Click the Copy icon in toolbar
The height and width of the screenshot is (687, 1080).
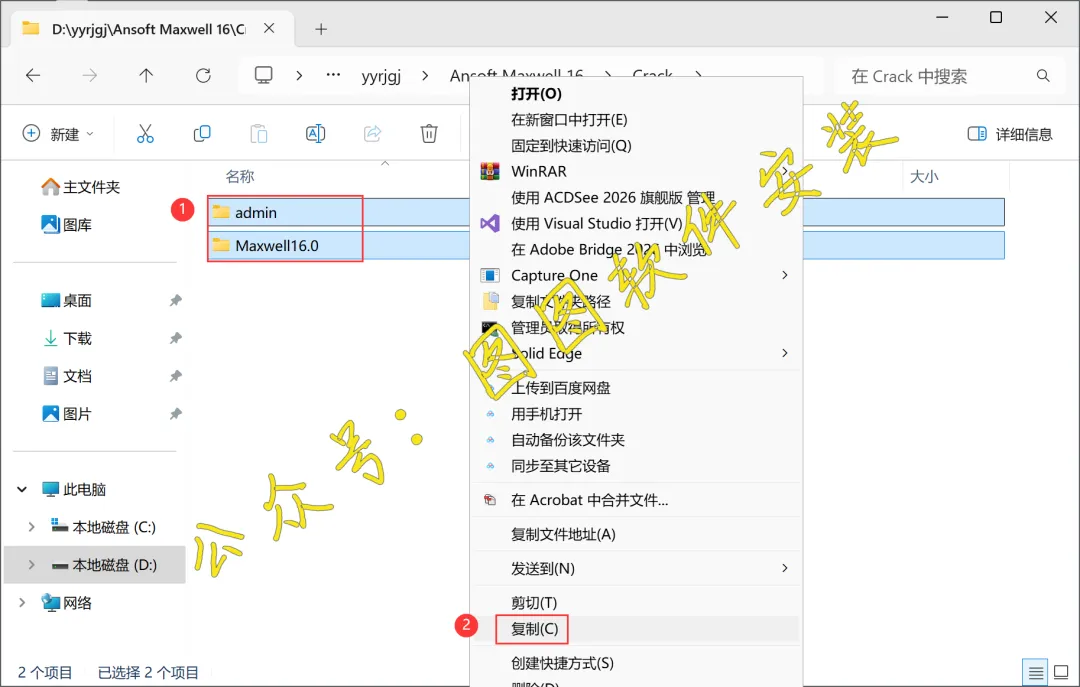202,134
